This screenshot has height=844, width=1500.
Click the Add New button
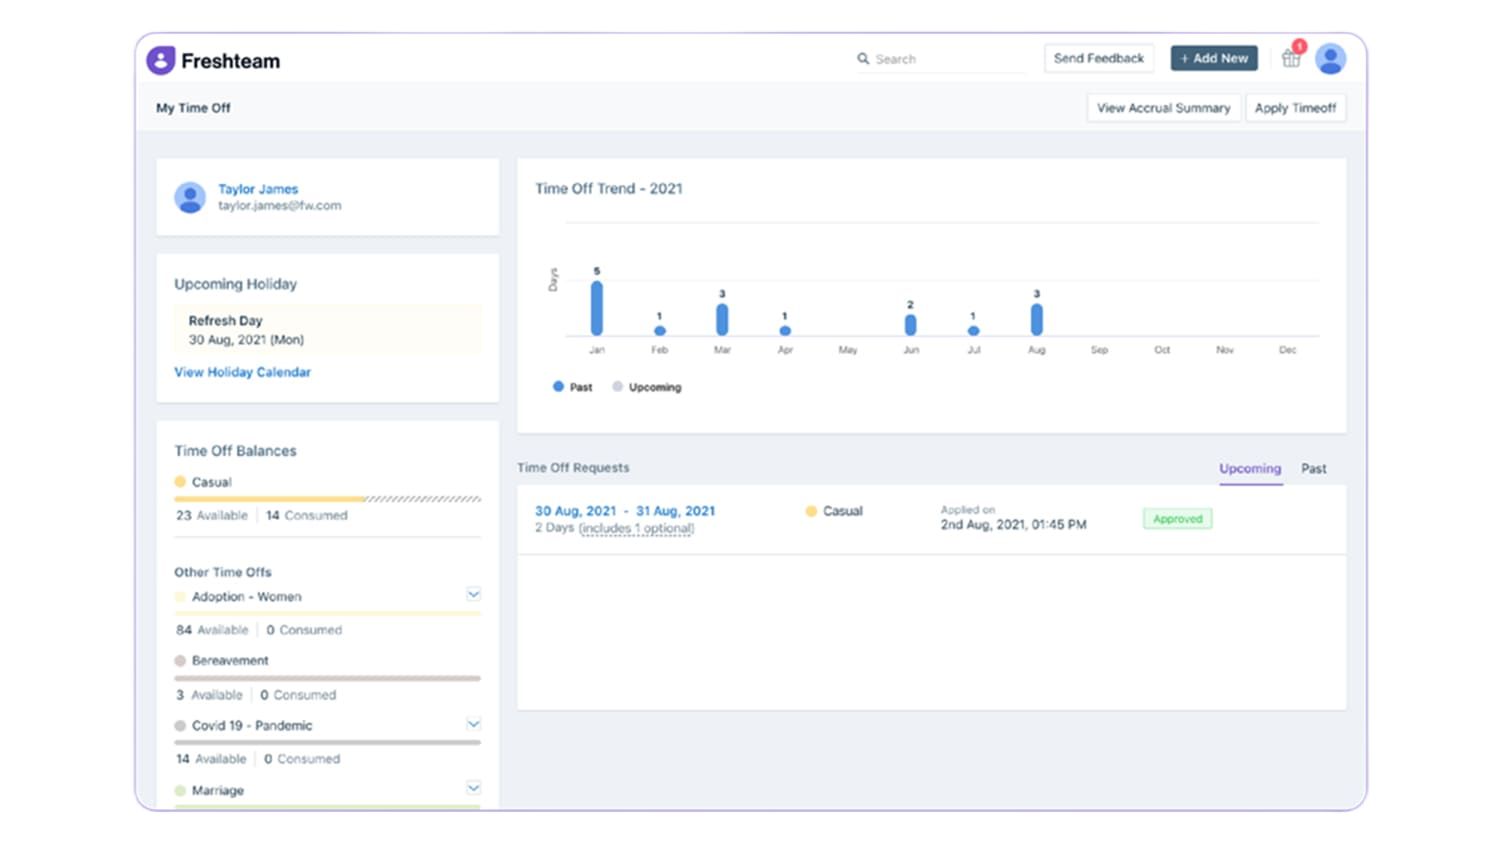coord(1214,58)
